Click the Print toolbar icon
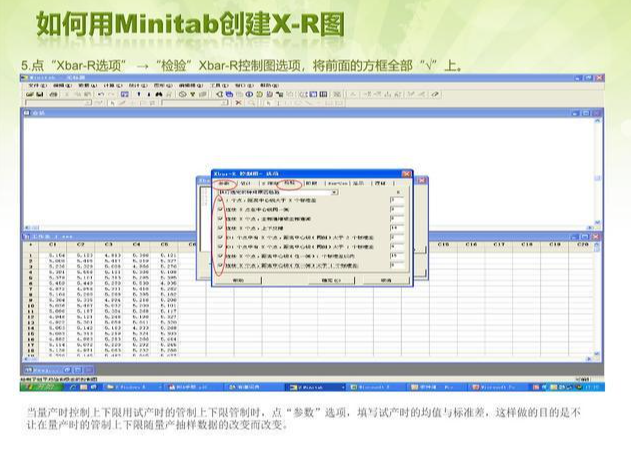631x463 pixels. tap(51, 94)
